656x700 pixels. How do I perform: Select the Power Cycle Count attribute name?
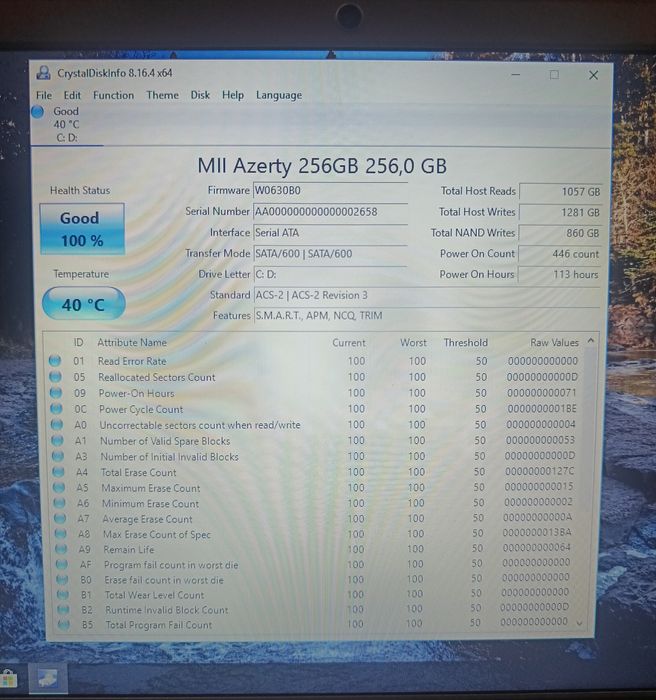(x=141, y=409)
